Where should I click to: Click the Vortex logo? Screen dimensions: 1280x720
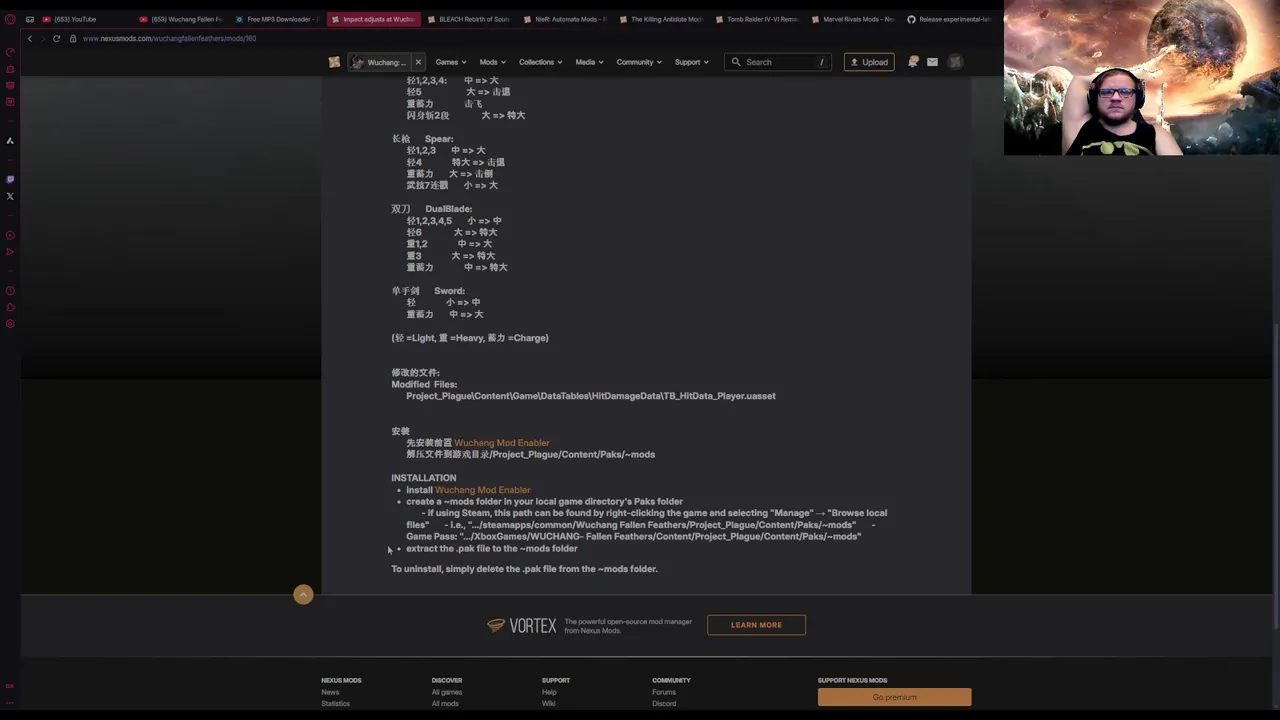click(x=521, y=625)
